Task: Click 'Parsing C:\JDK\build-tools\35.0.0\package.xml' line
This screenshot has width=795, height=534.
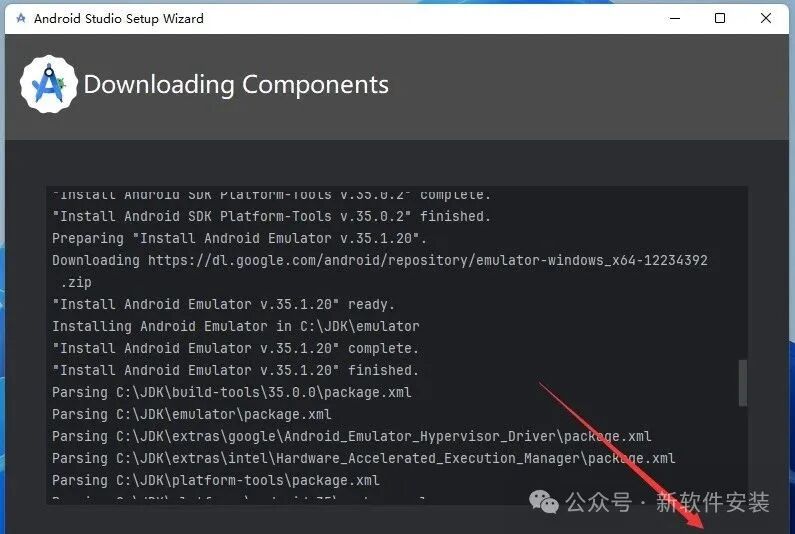Action: [232, 393]
